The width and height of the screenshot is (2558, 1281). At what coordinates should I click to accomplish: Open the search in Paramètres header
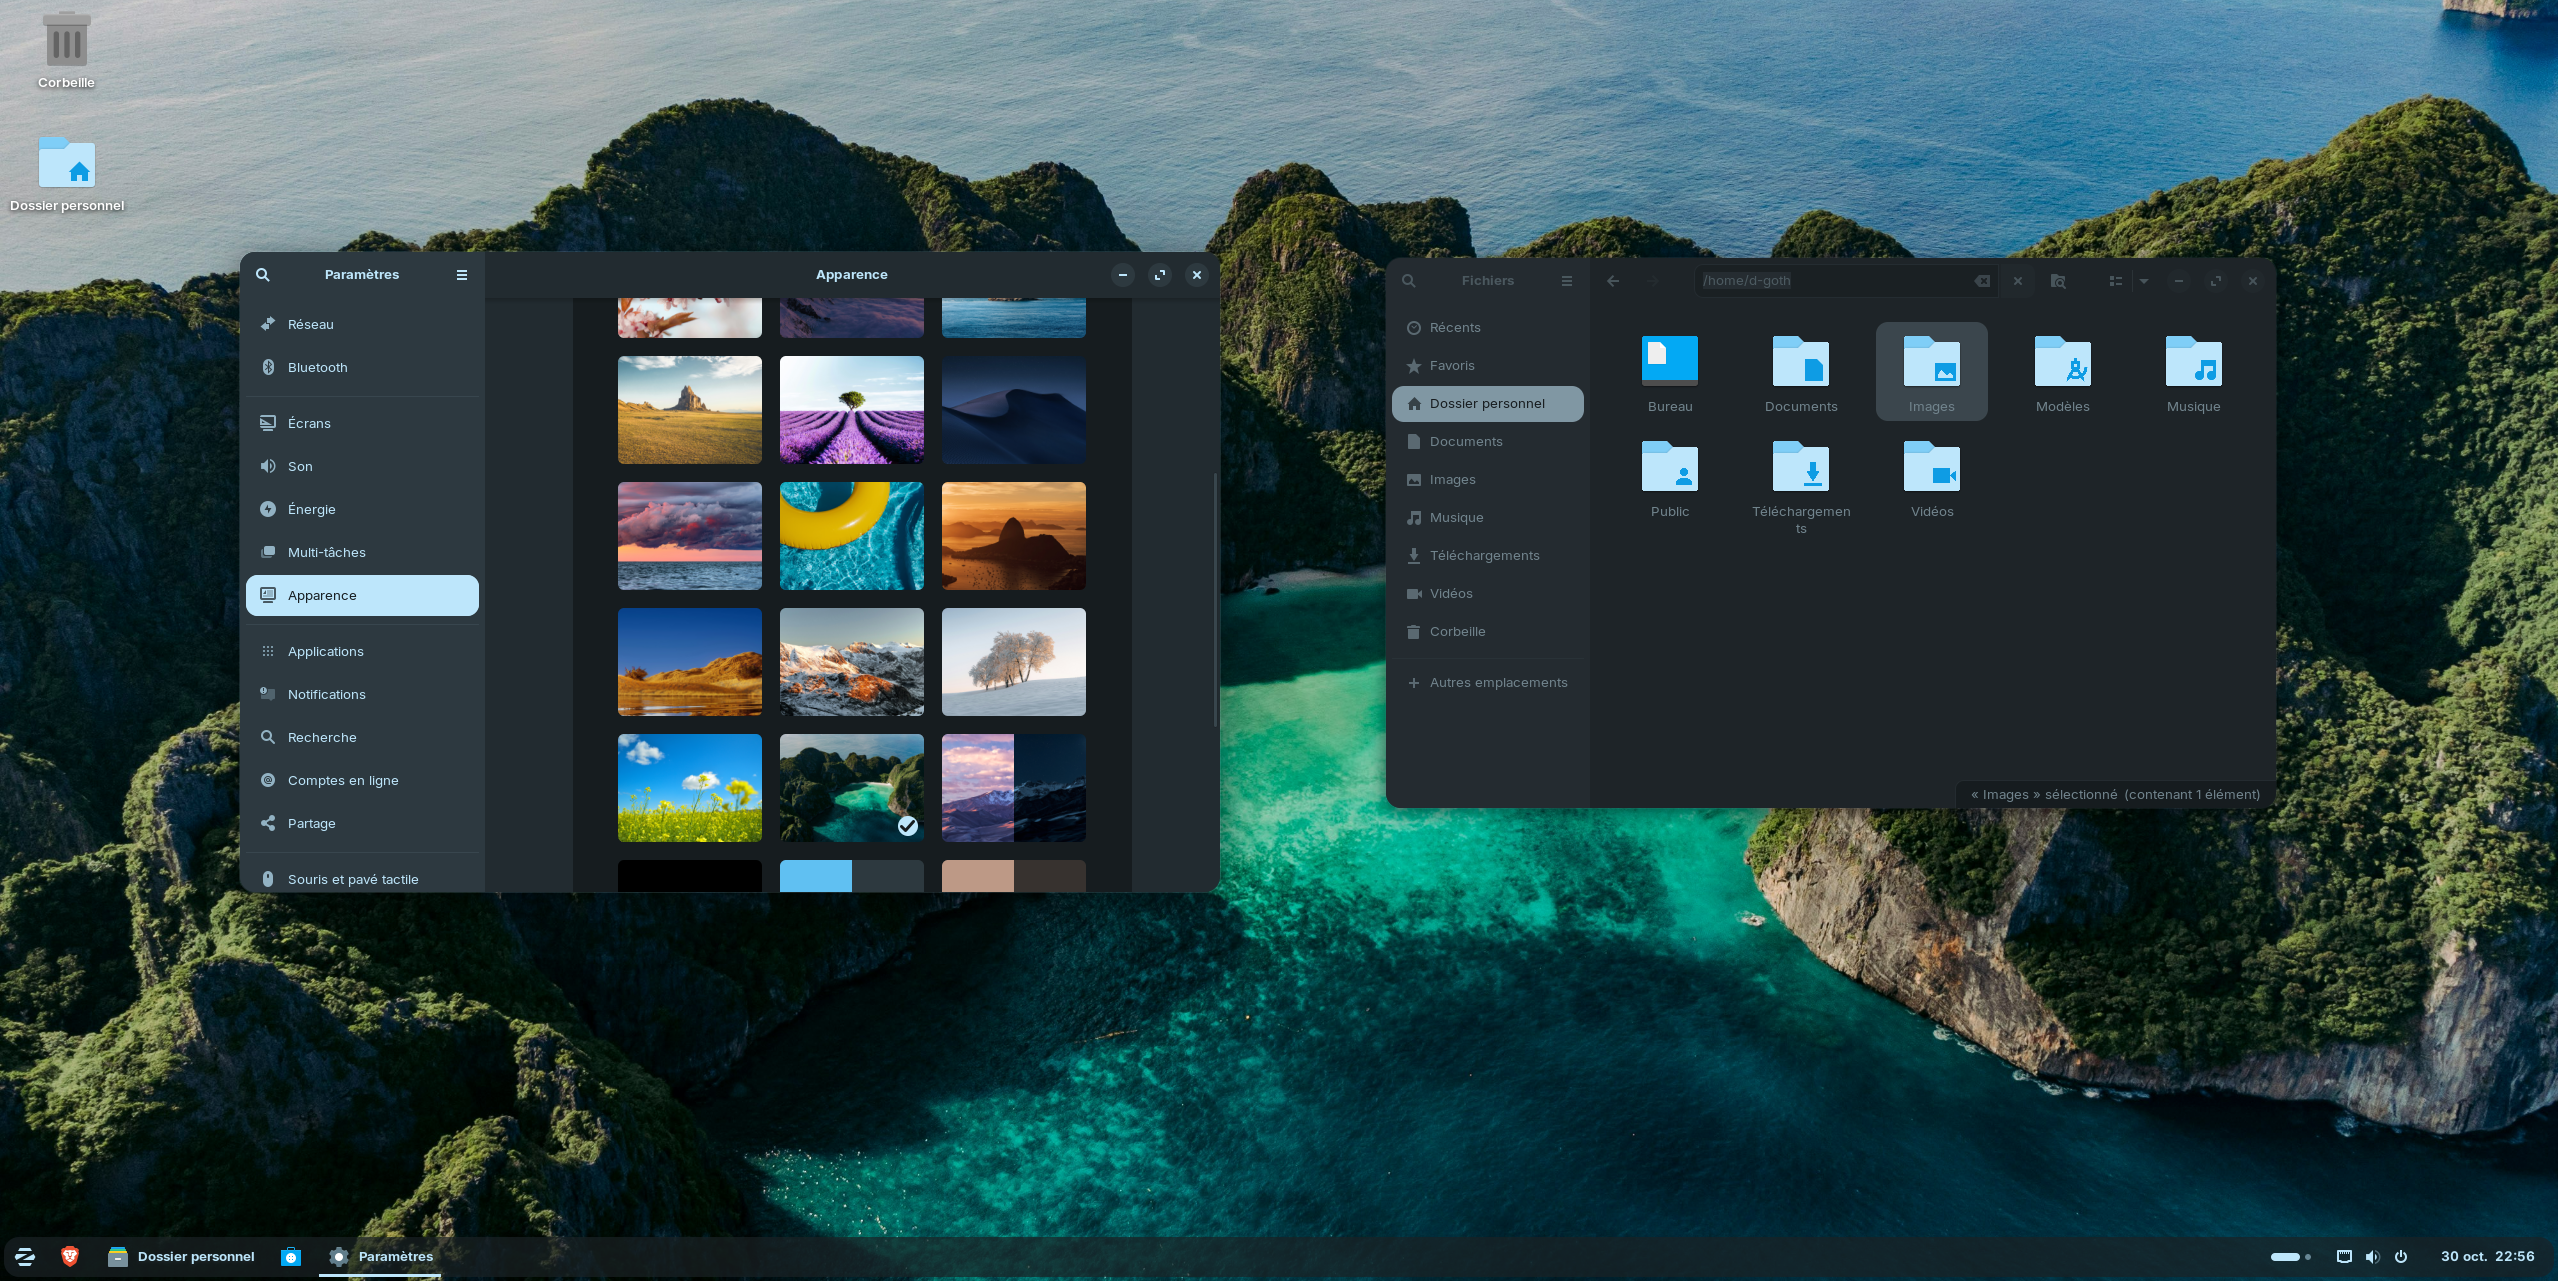[262, 274]
